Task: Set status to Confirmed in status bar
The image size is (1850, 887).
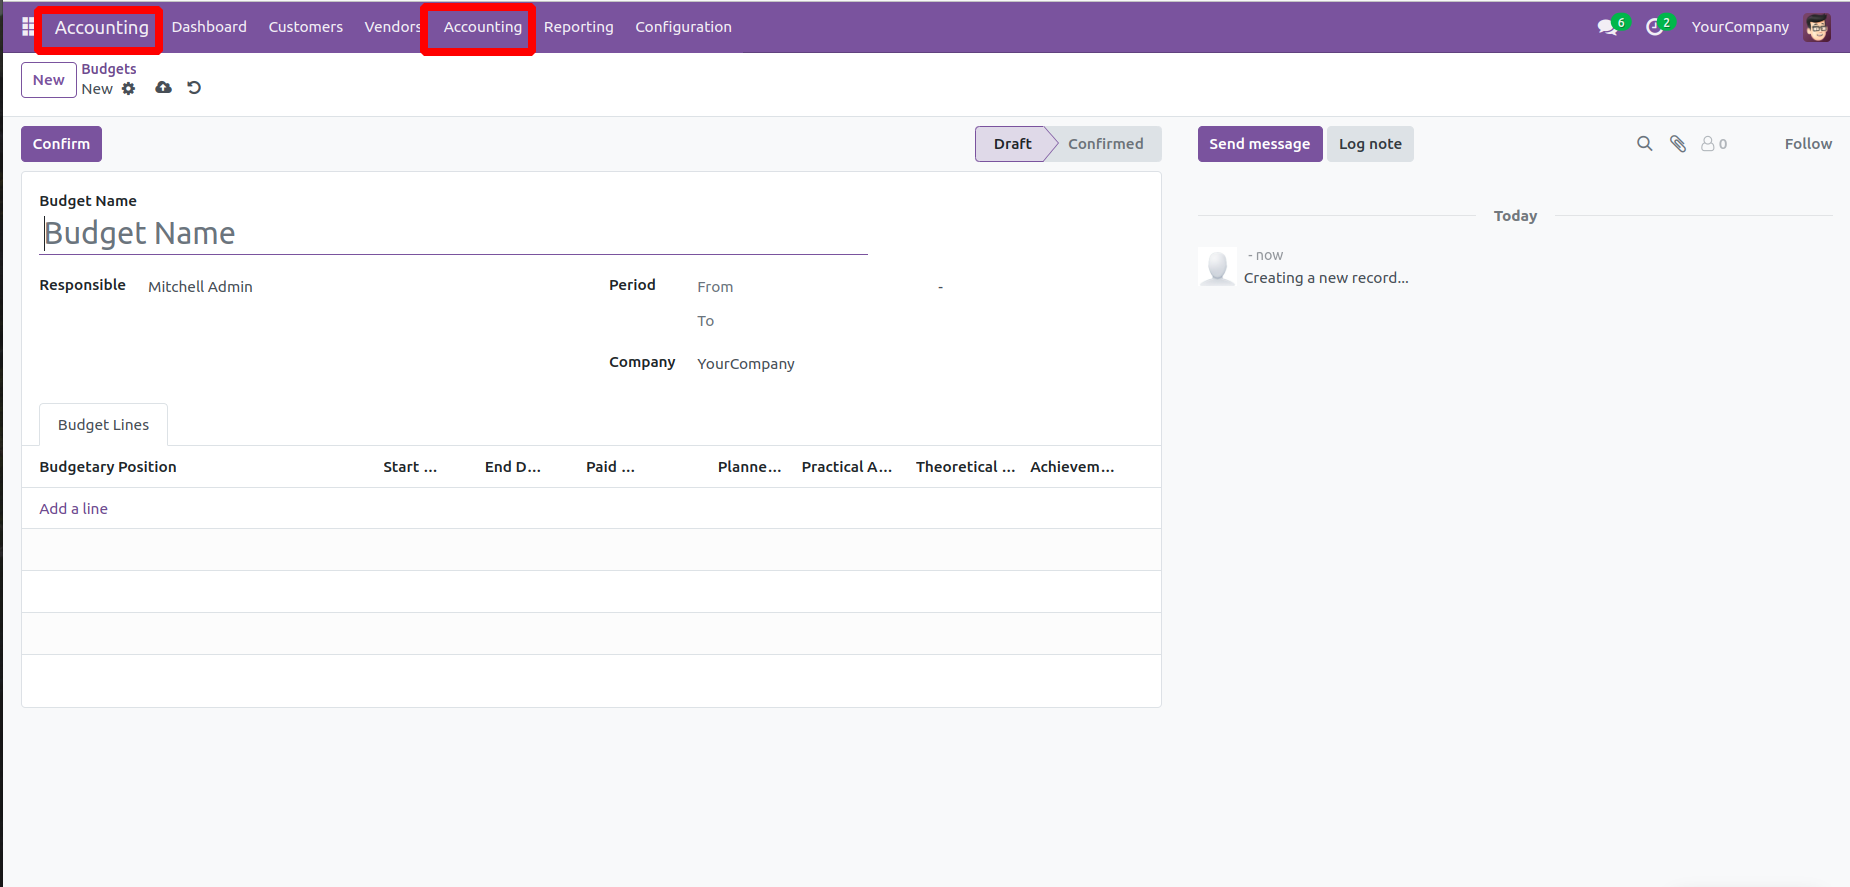Action: click(x=1105, y=144)
